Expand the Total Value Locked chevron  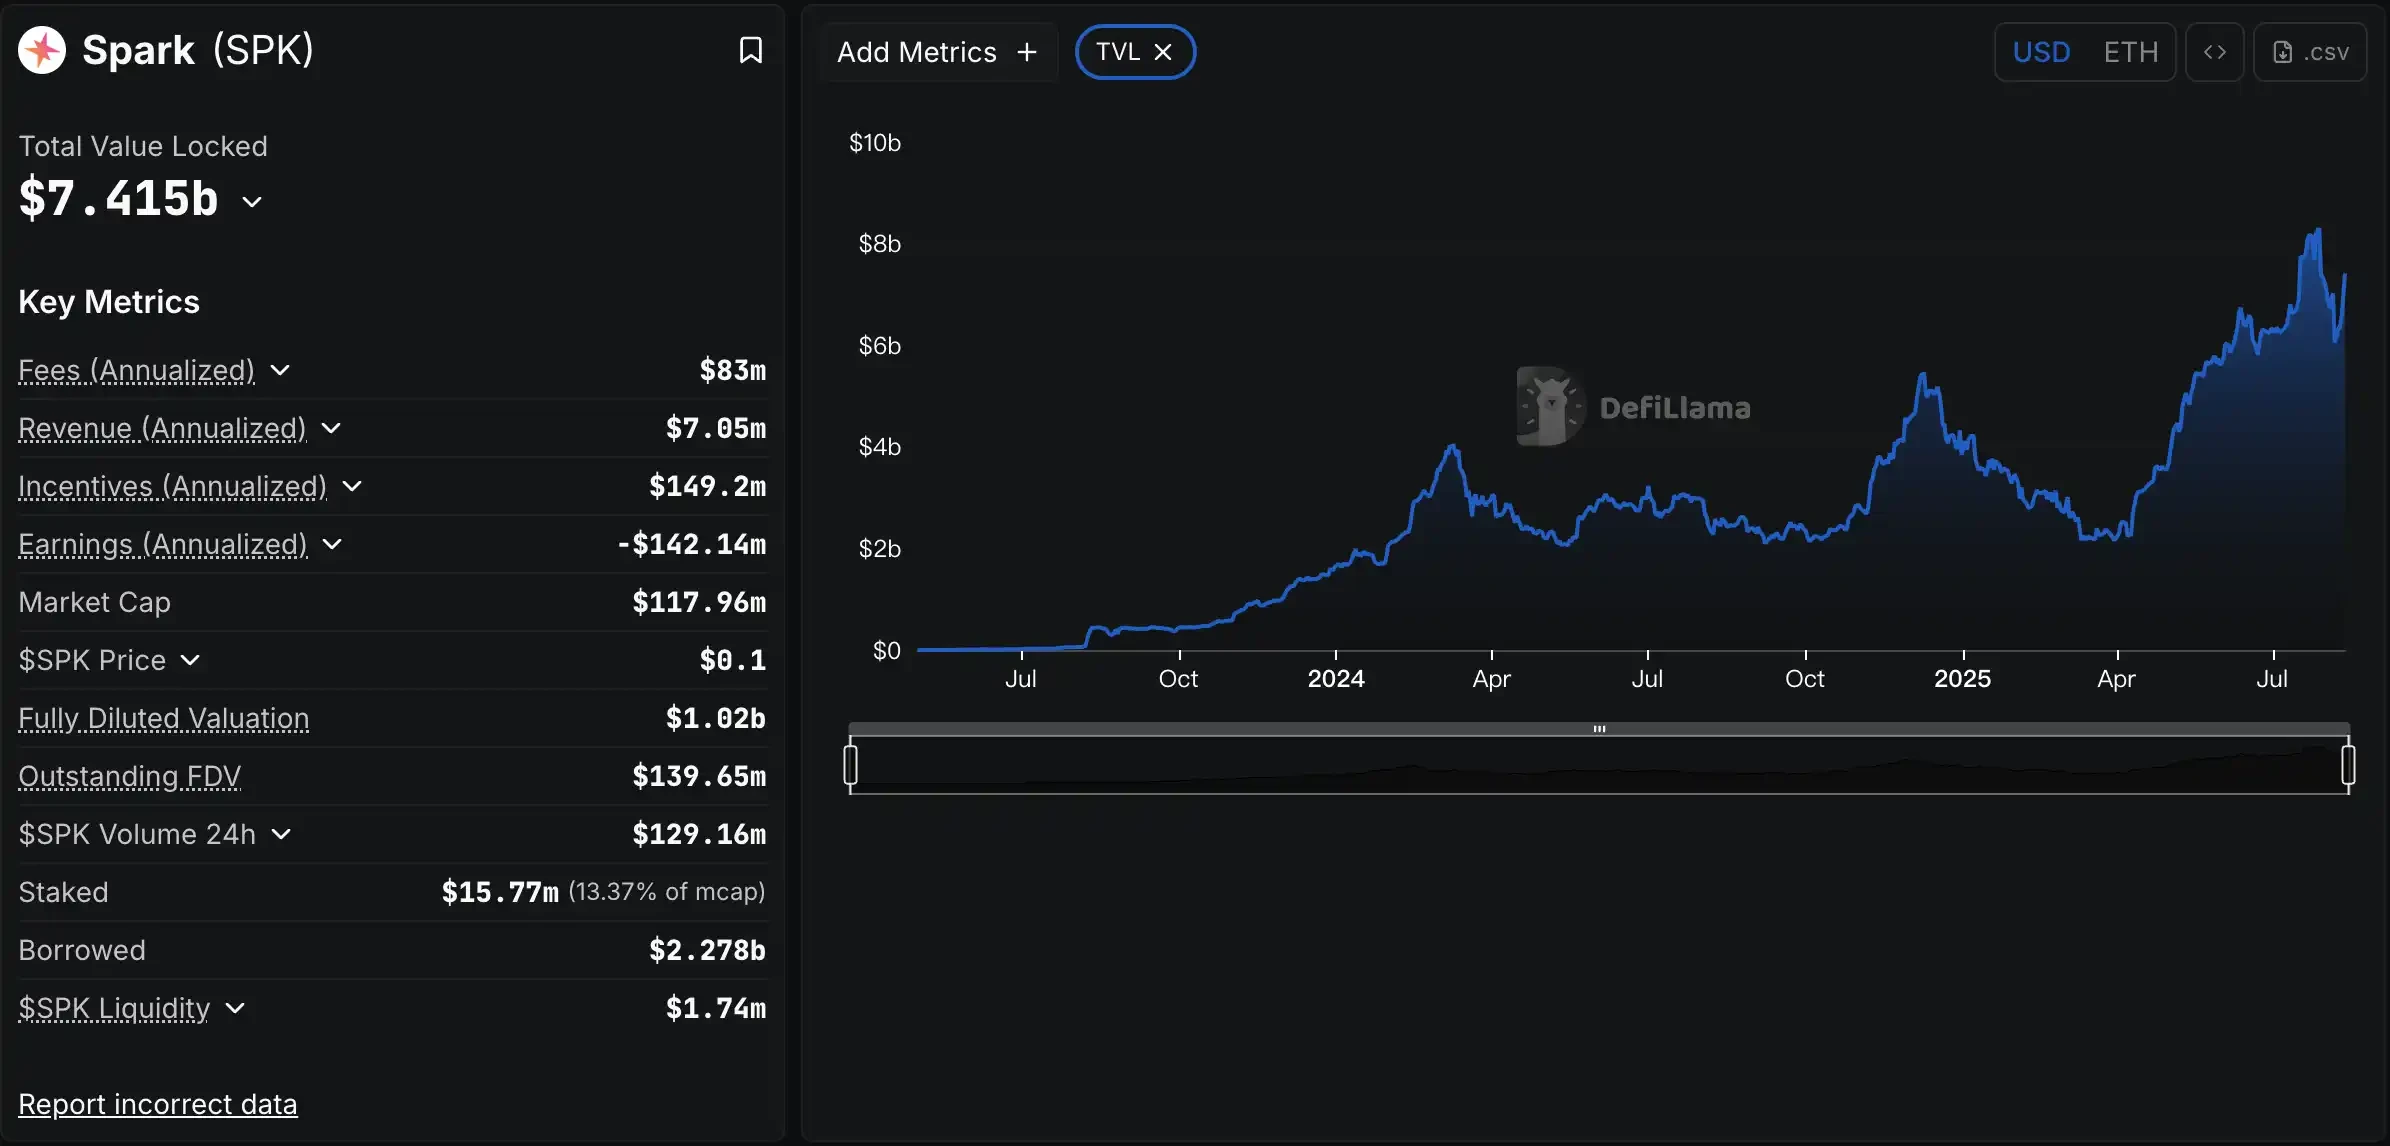[252, 201]
